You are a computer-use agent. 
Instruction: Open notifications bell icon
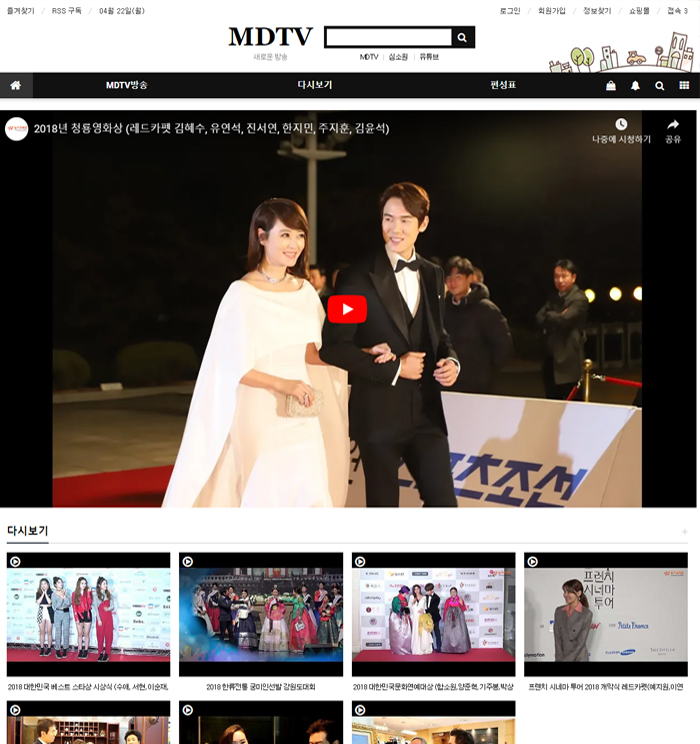click(635, 86)
